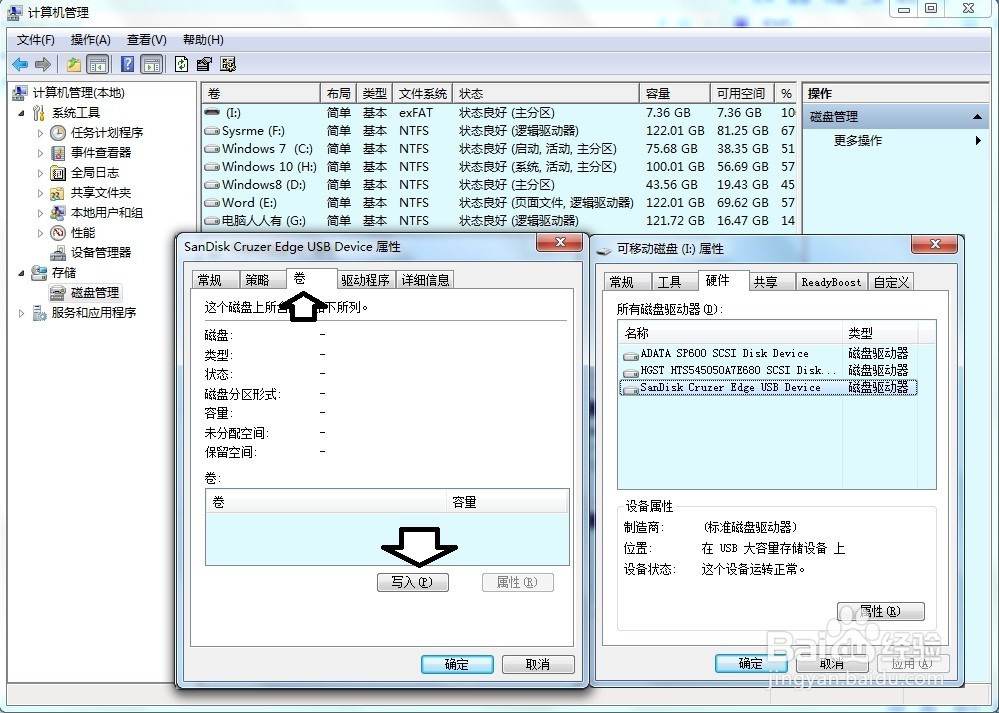Click the ADATA SP600 drive icon
999x713 pixels.
631,354
